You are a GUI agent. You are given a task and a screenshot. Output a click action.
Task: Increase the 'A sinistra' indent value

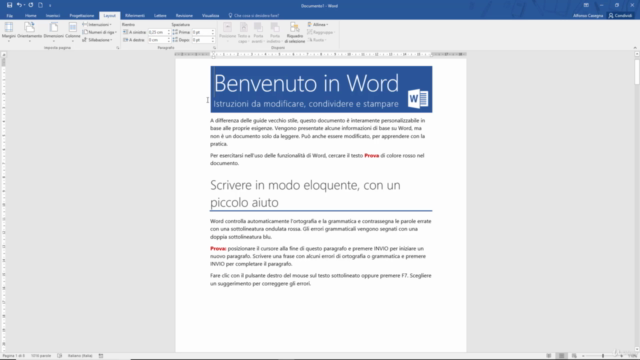[x=169, y=31]
